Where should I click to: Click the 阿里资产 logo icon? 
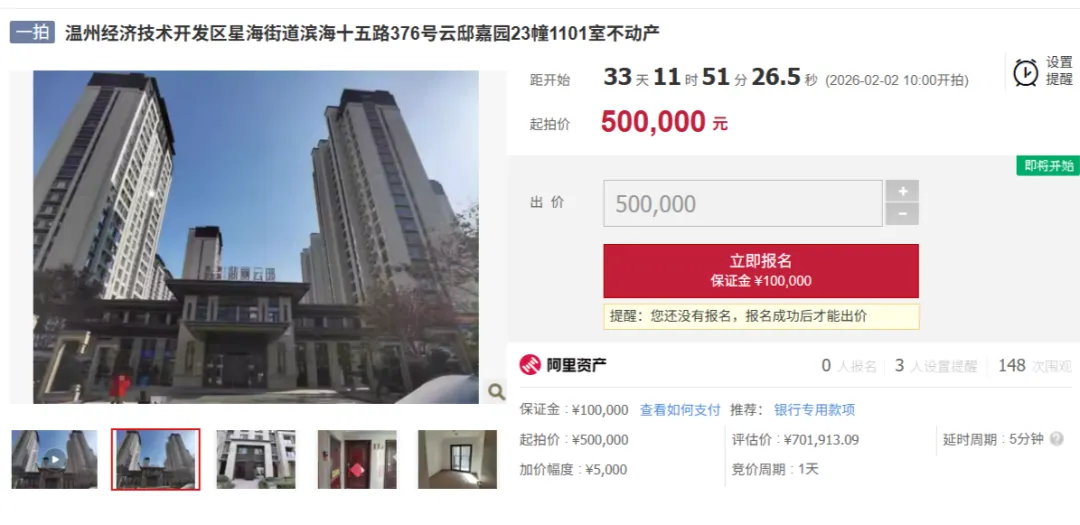530,365
